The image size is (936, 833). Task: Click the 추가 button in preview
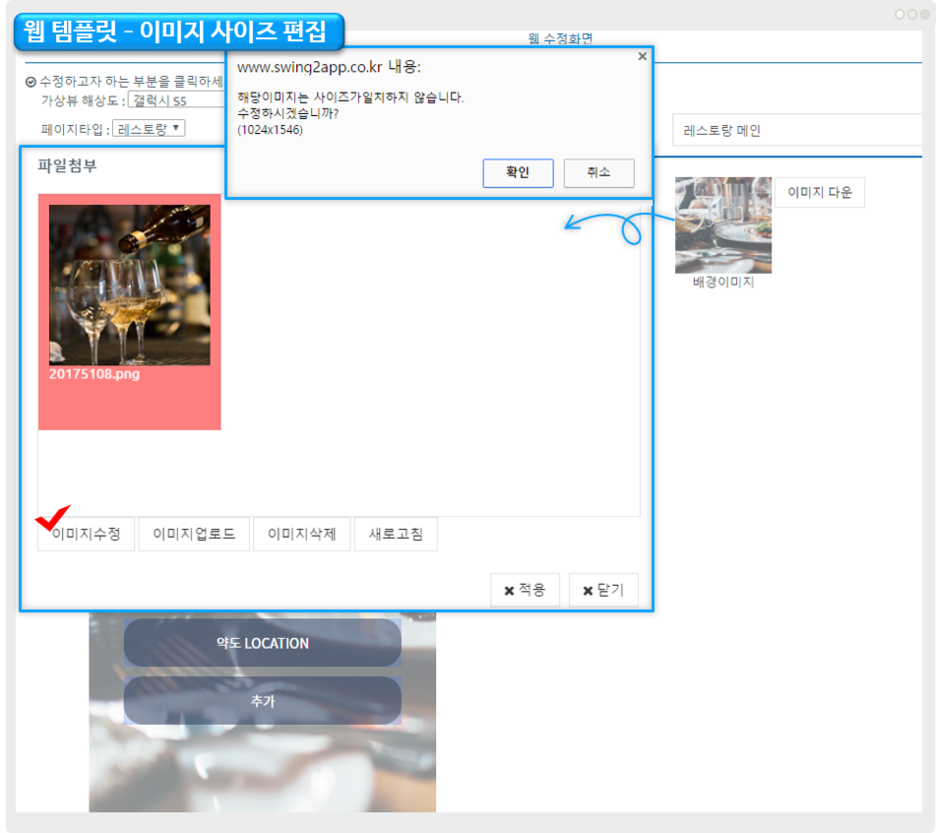click(262, 701)
